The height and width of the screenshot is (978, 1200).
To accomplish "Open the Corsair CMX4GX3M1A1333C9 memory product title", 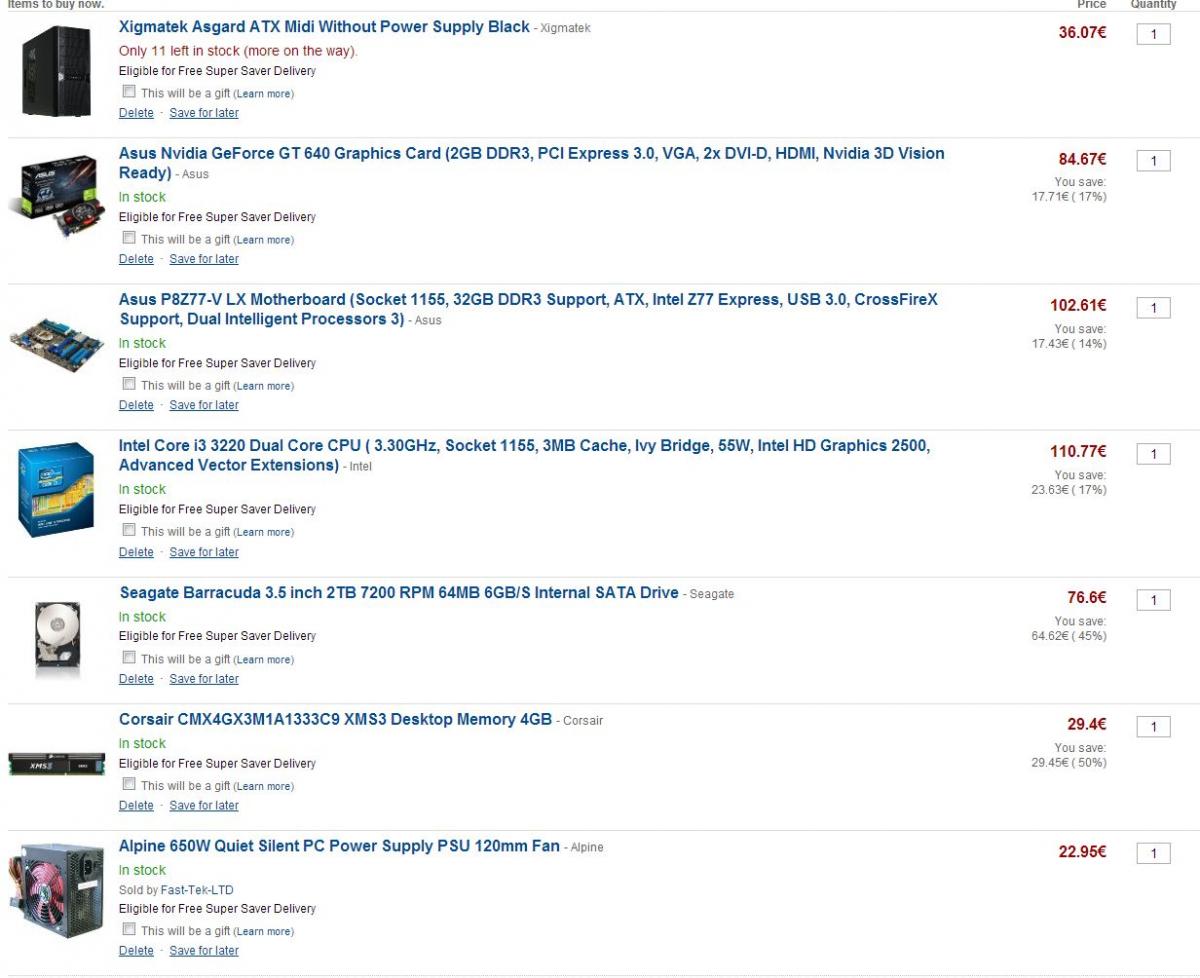I will [335, 720].
